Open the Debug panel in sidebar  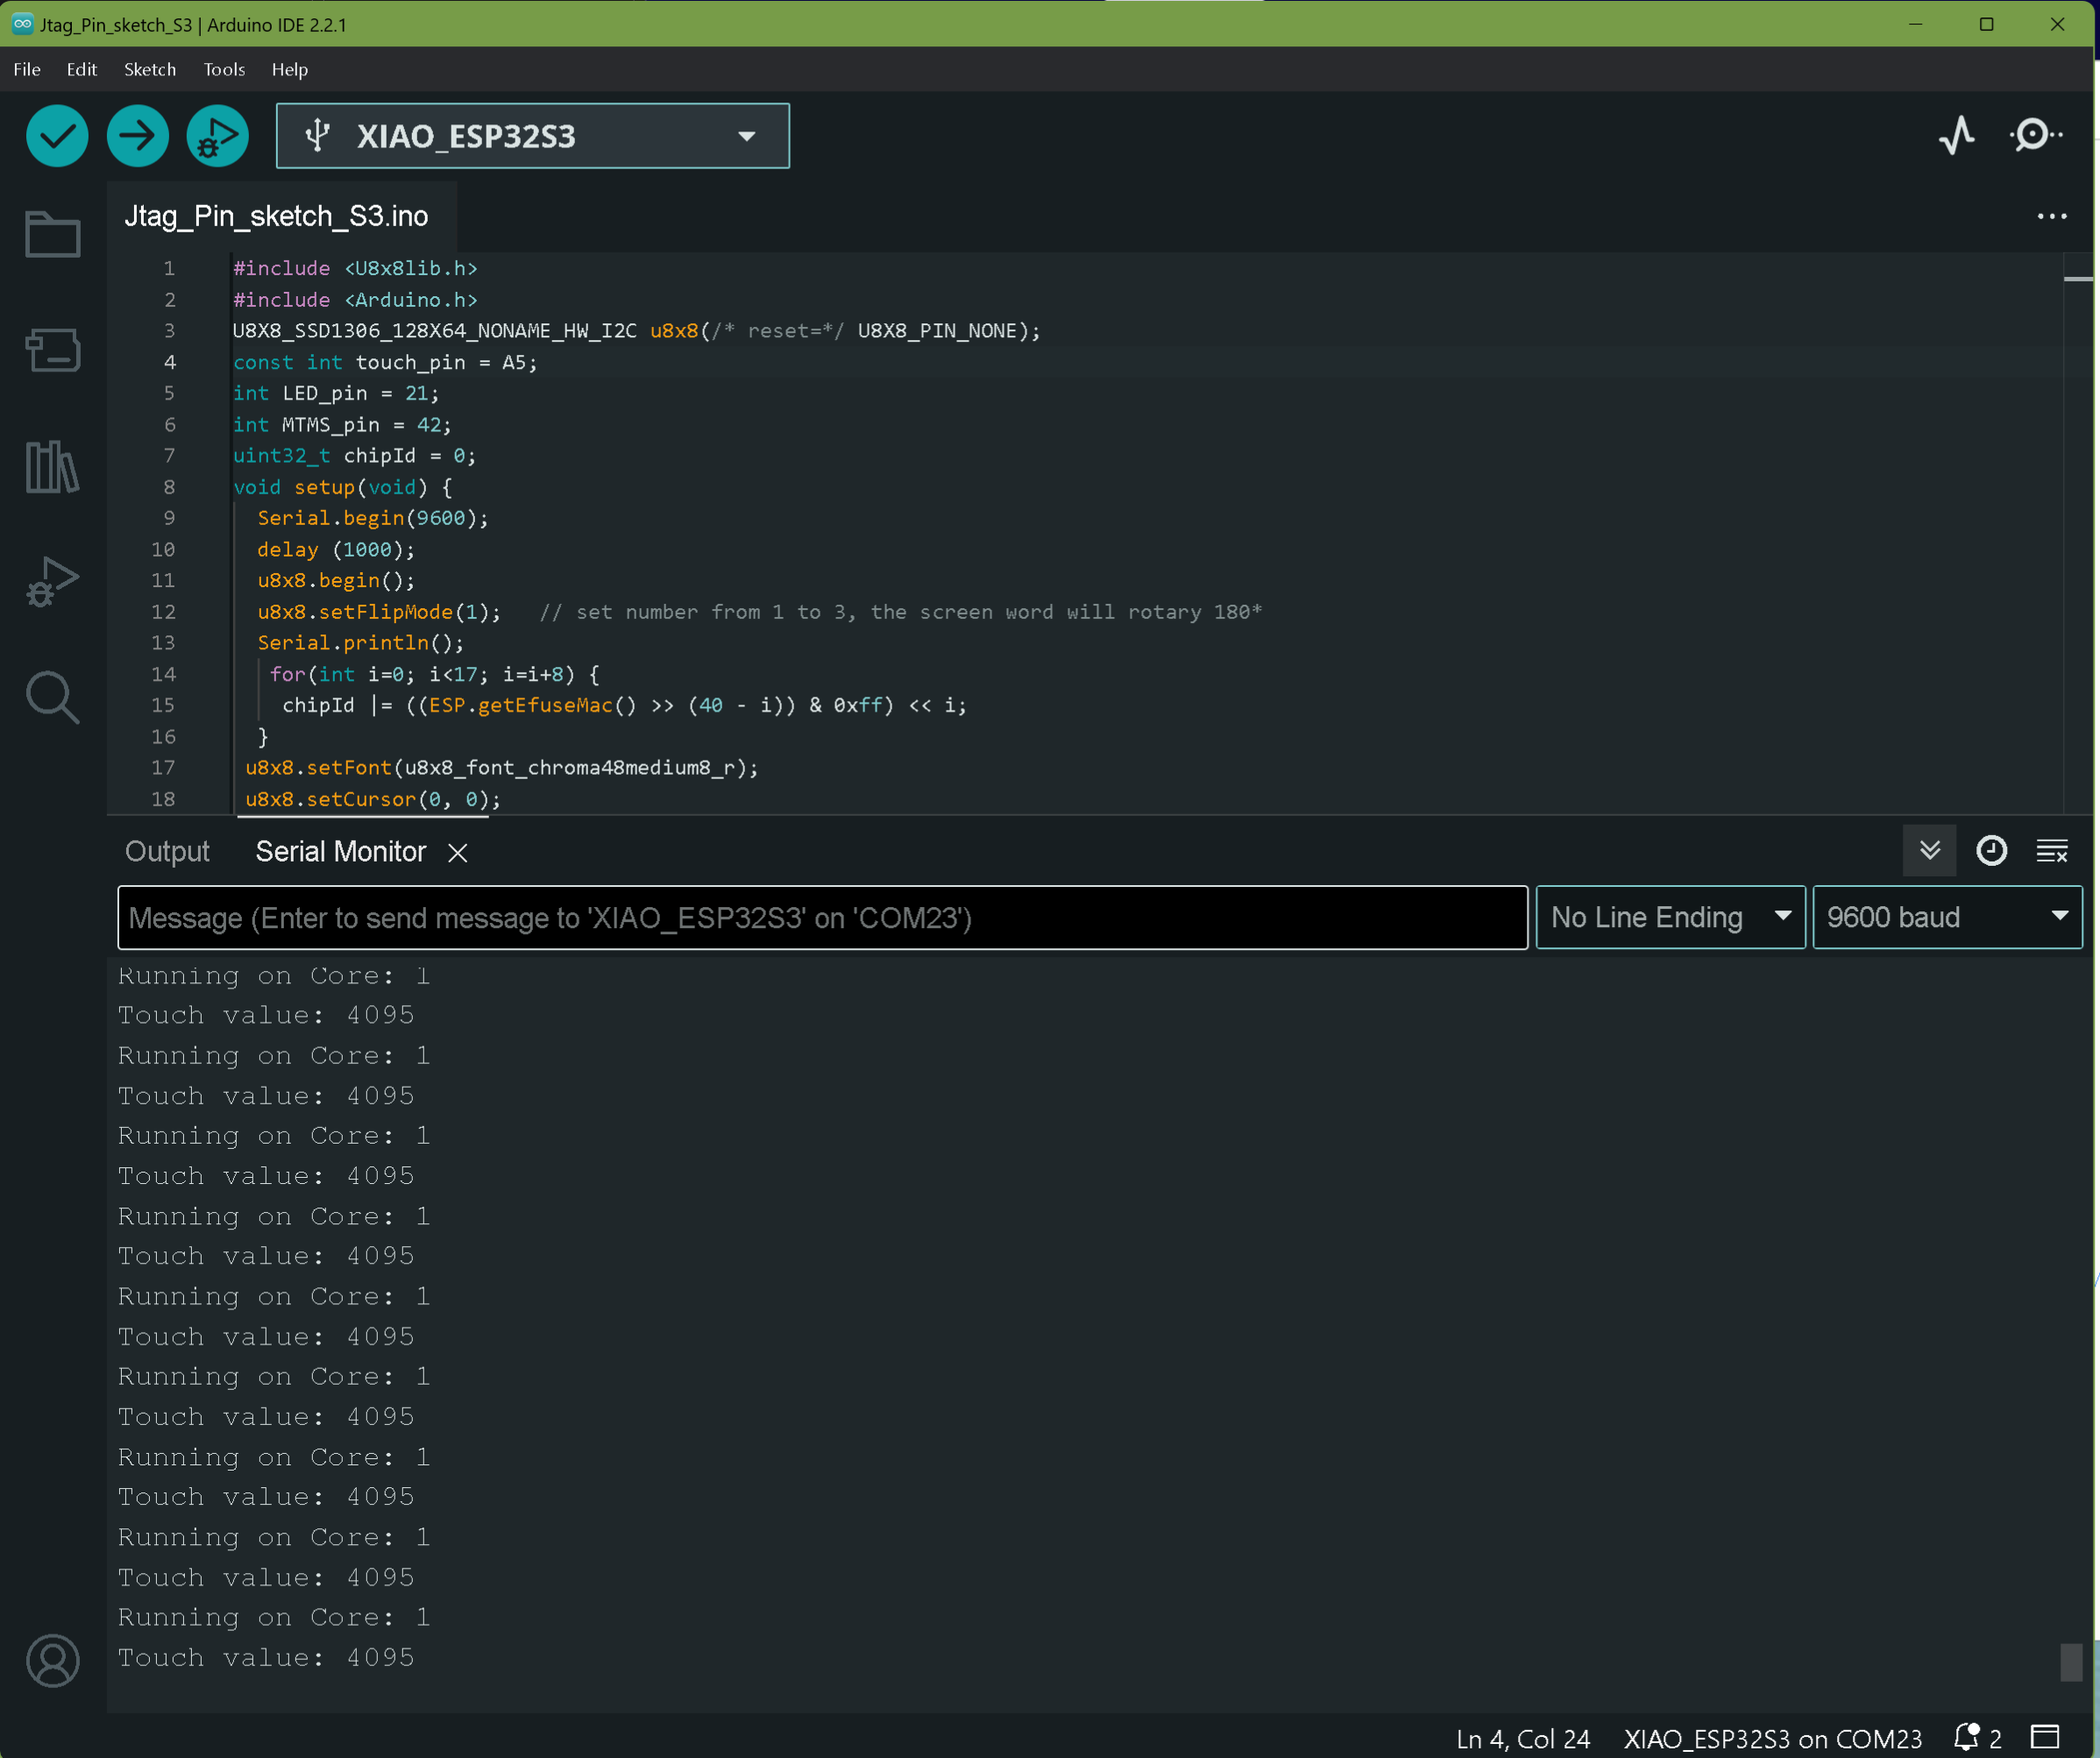click(x=53, y=582)
